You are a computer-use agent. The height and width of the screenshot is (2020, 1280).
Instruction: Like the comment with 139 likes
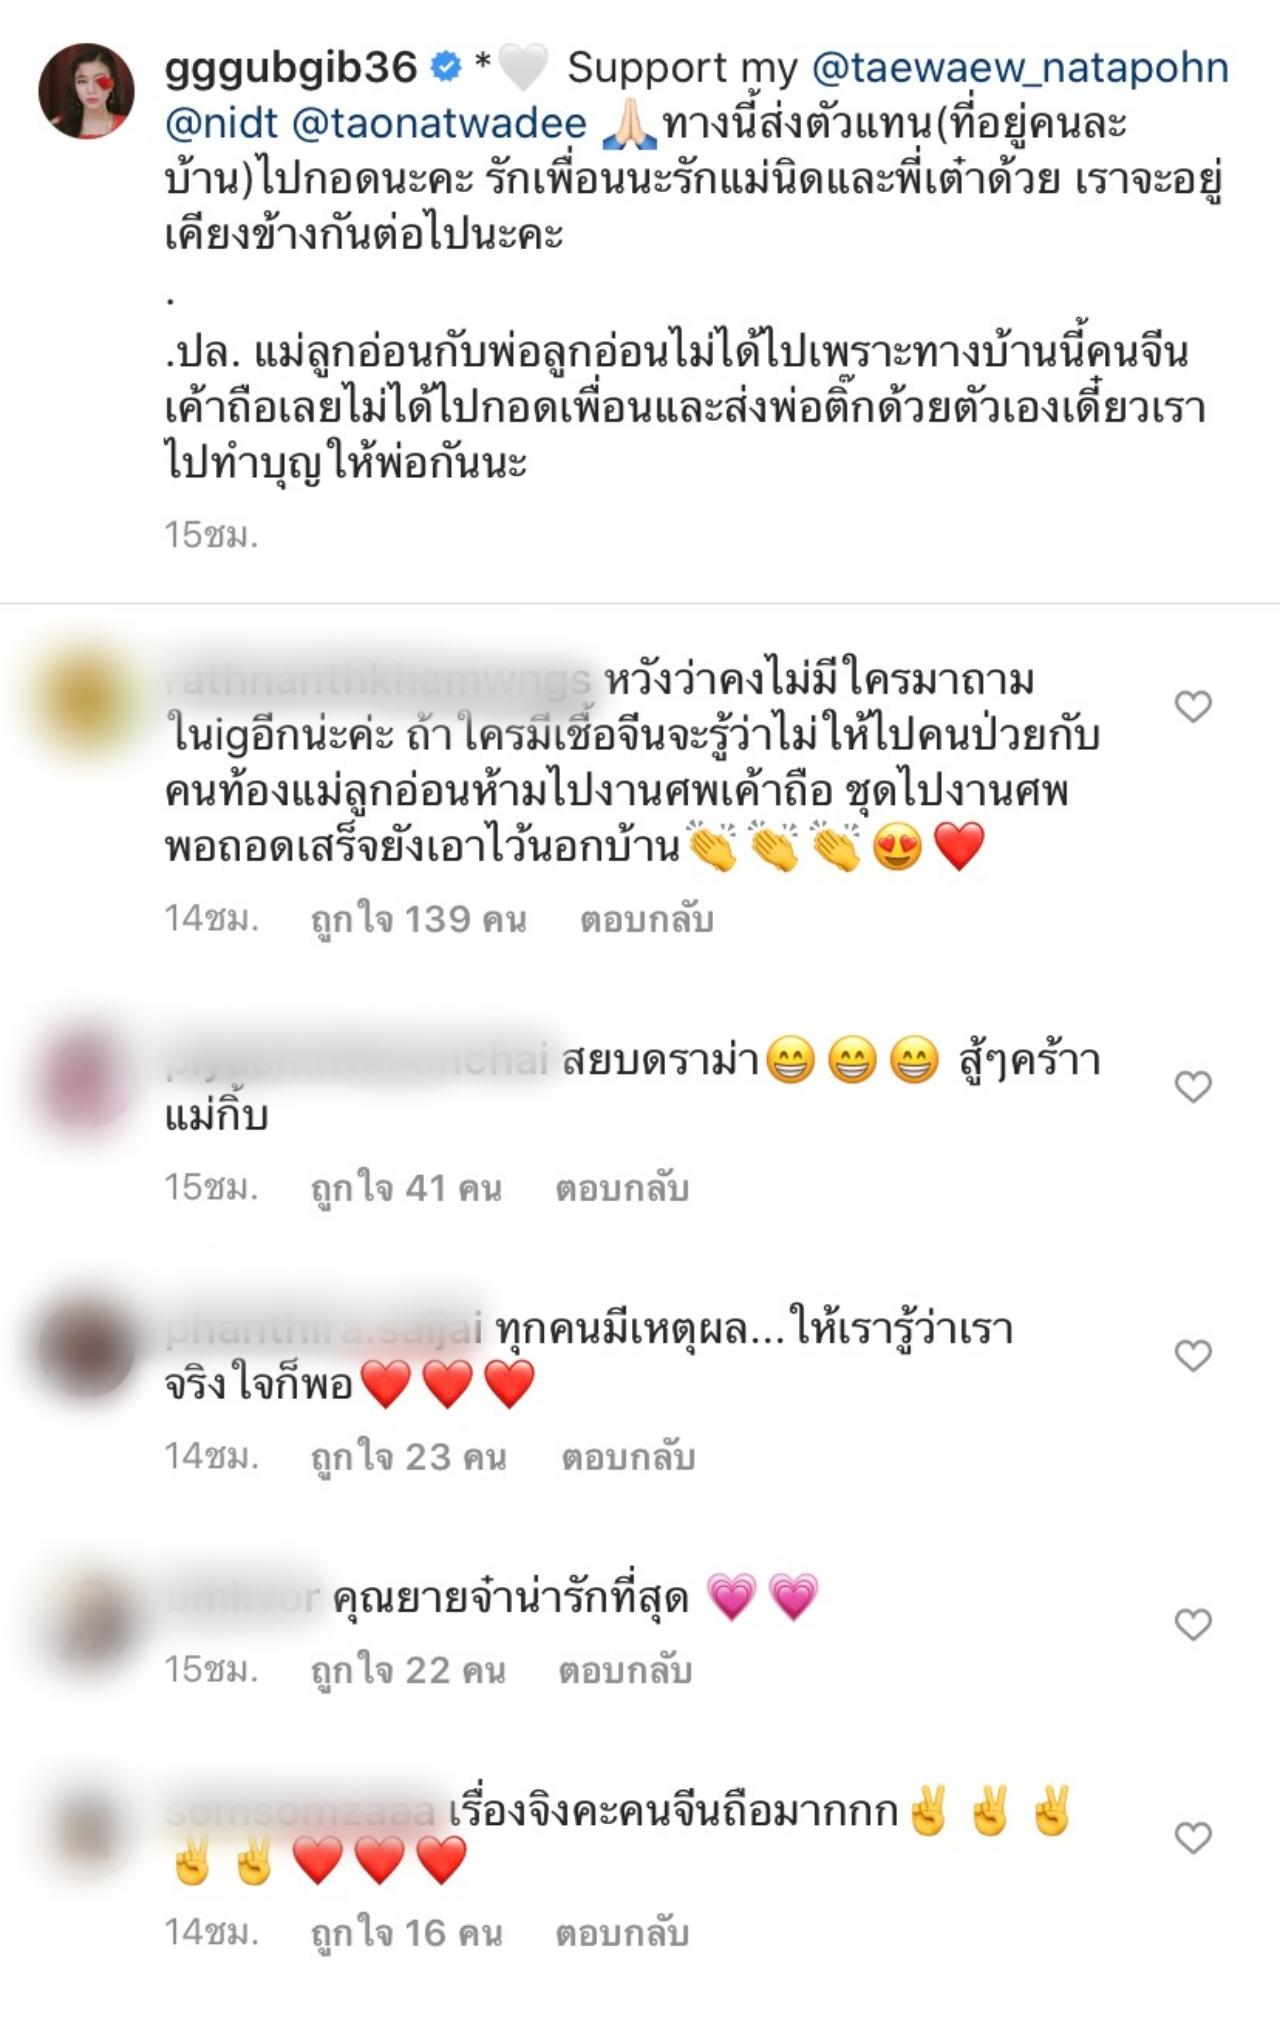pos(1193,706)
